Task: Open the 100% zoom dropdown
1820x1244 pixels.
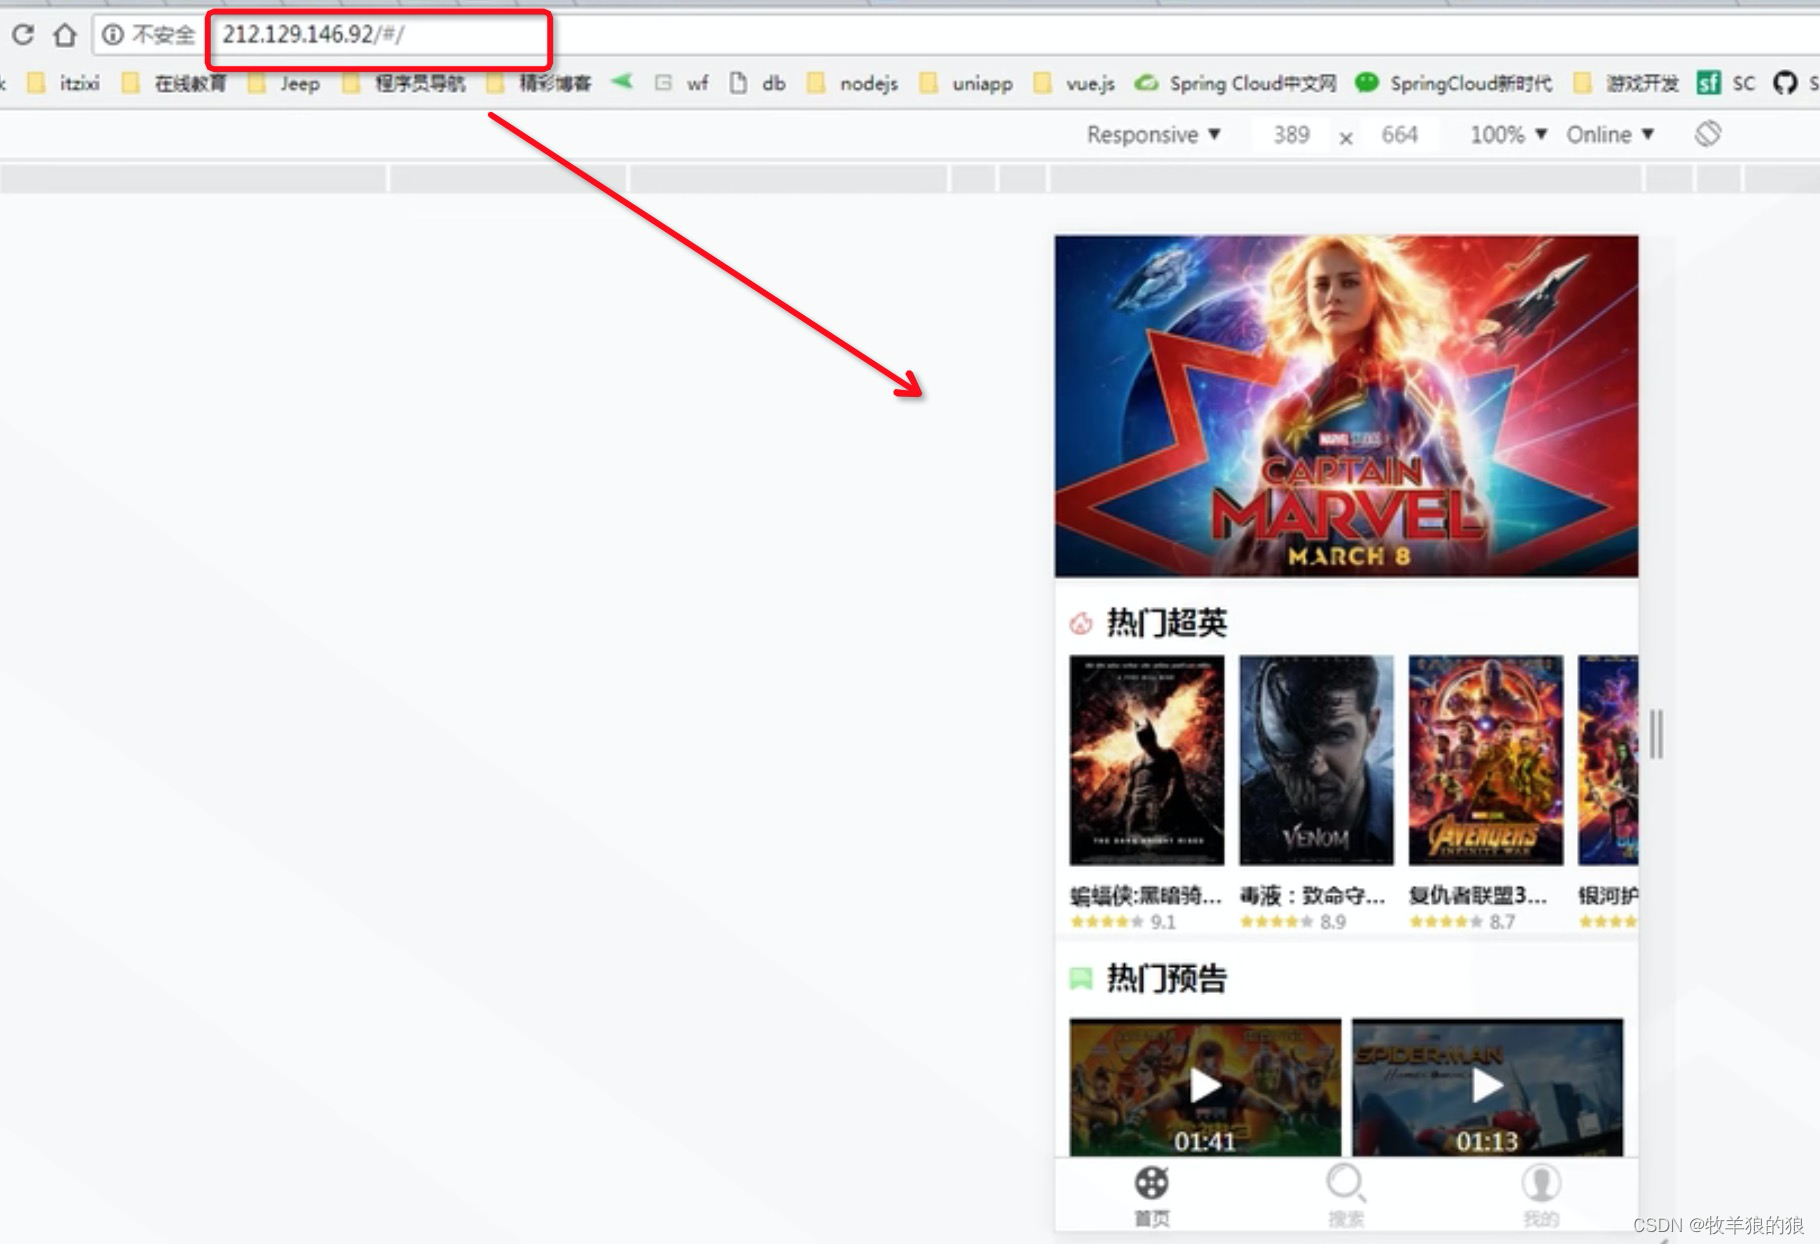Action: (x=1508, y=135)
